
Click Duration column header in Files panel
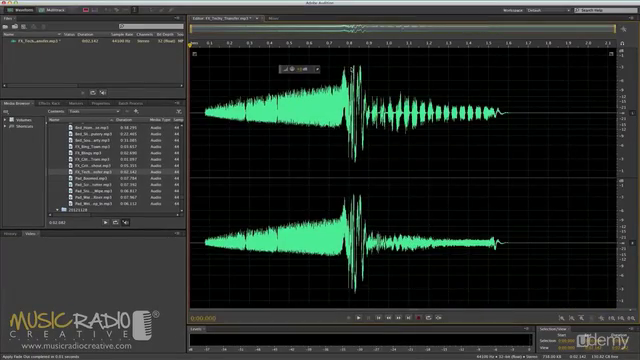pos(86,34)
